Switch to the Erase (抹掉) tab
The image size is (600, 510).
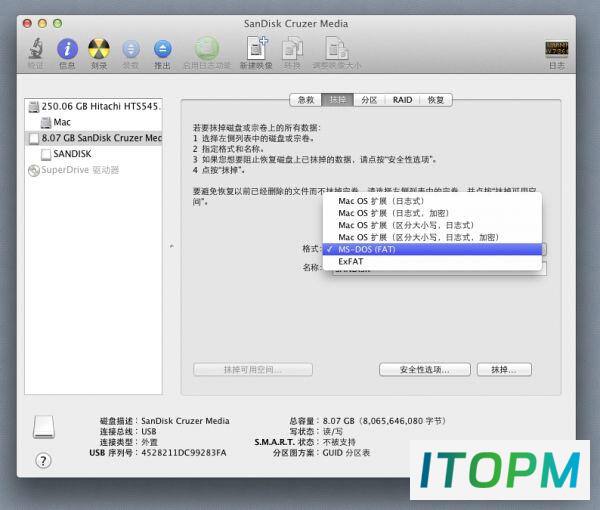tap(338, 100)
